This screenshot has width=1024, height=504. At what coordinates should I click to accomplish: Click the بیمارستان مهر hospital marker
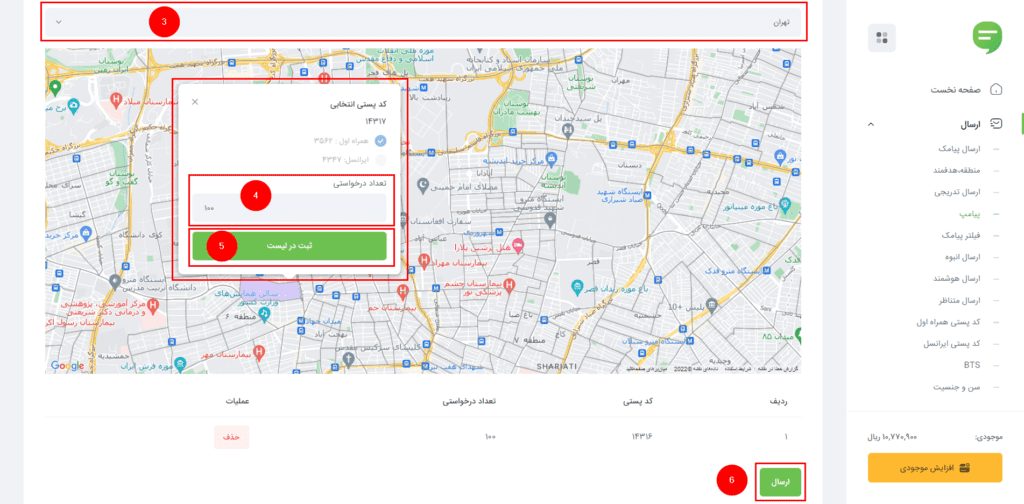coord(259,353)
